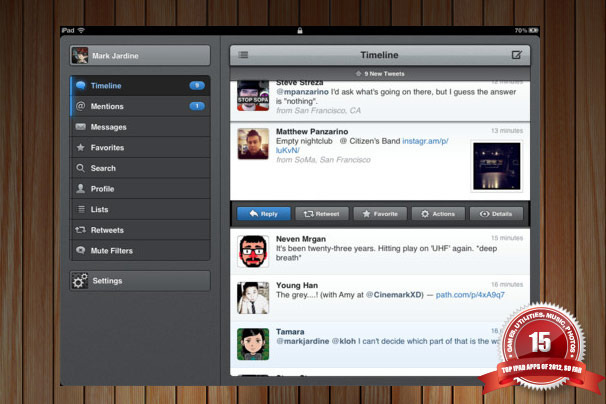View Details of the selected tweet
The width and height of the screenshot is (606, 404).
coord(496,214)
